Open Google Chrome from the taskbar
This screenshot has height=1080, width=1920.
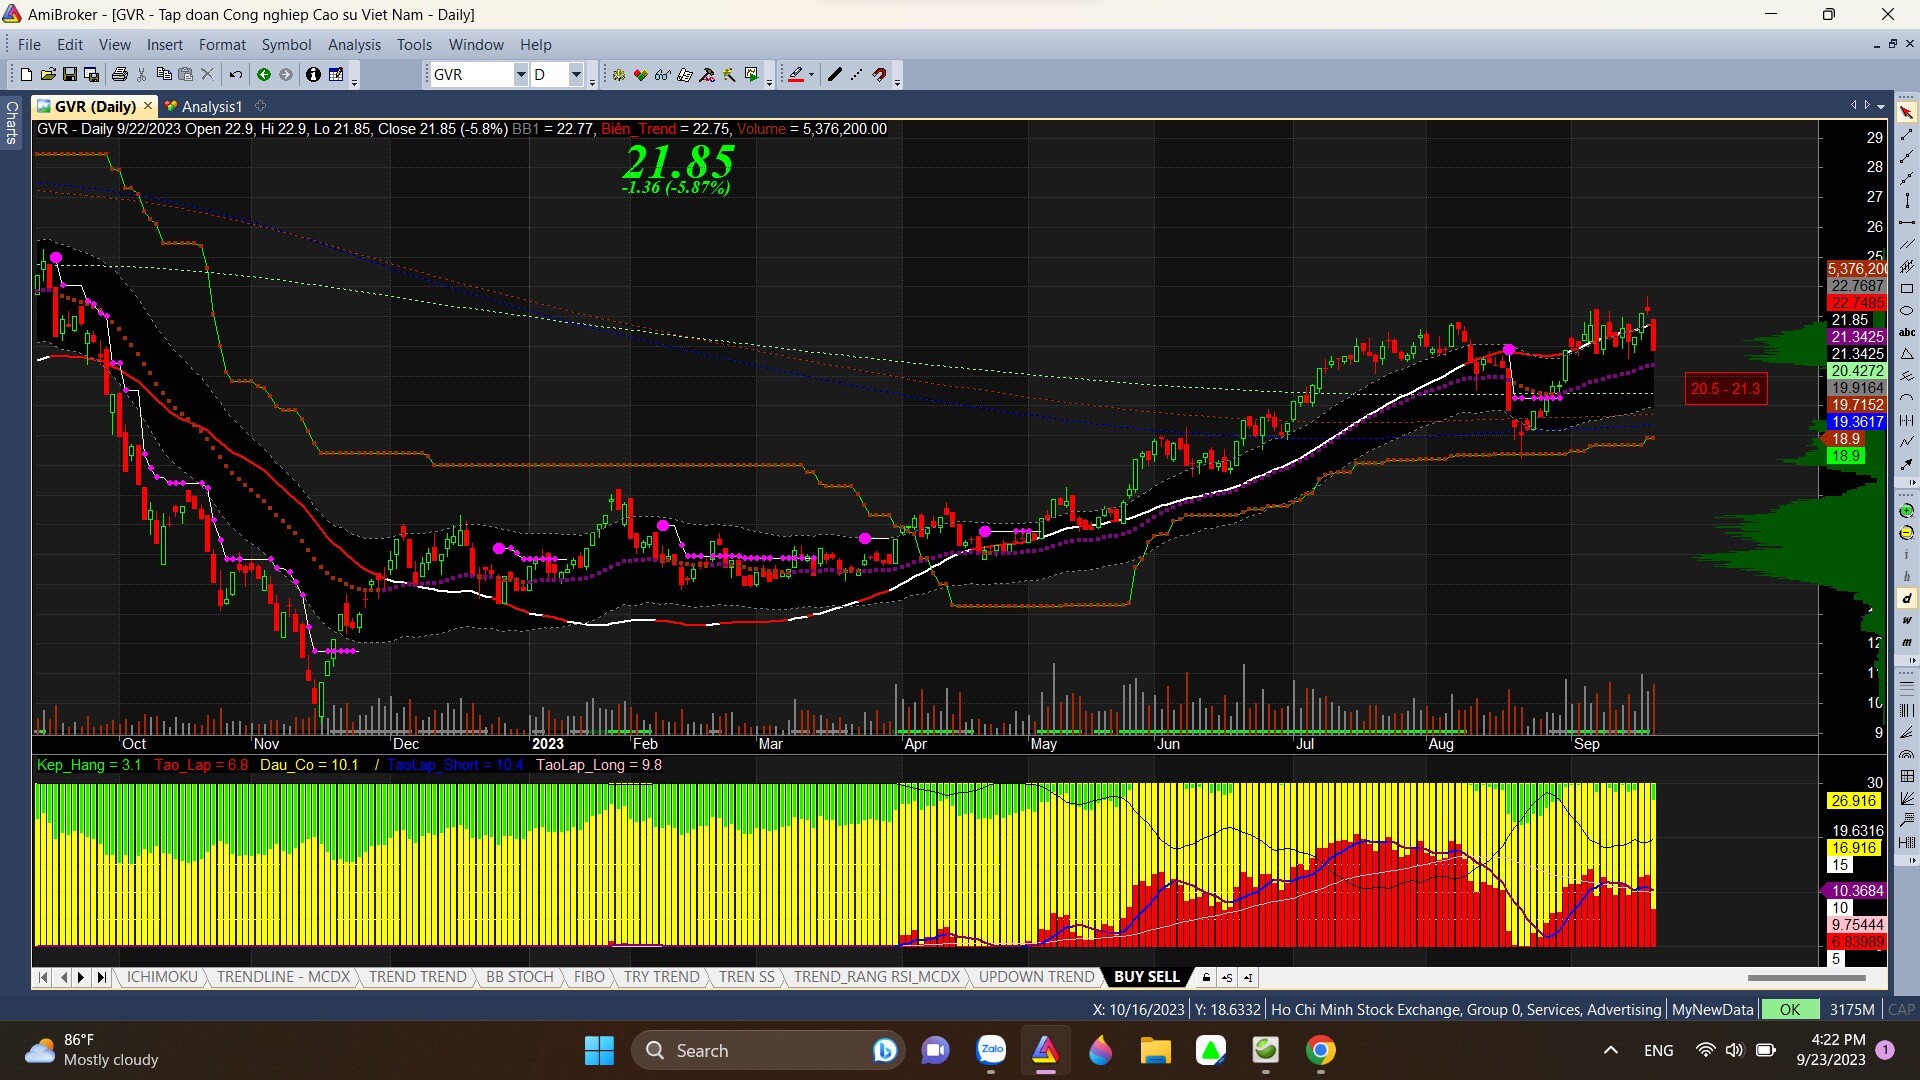tap(1321, 1050)
